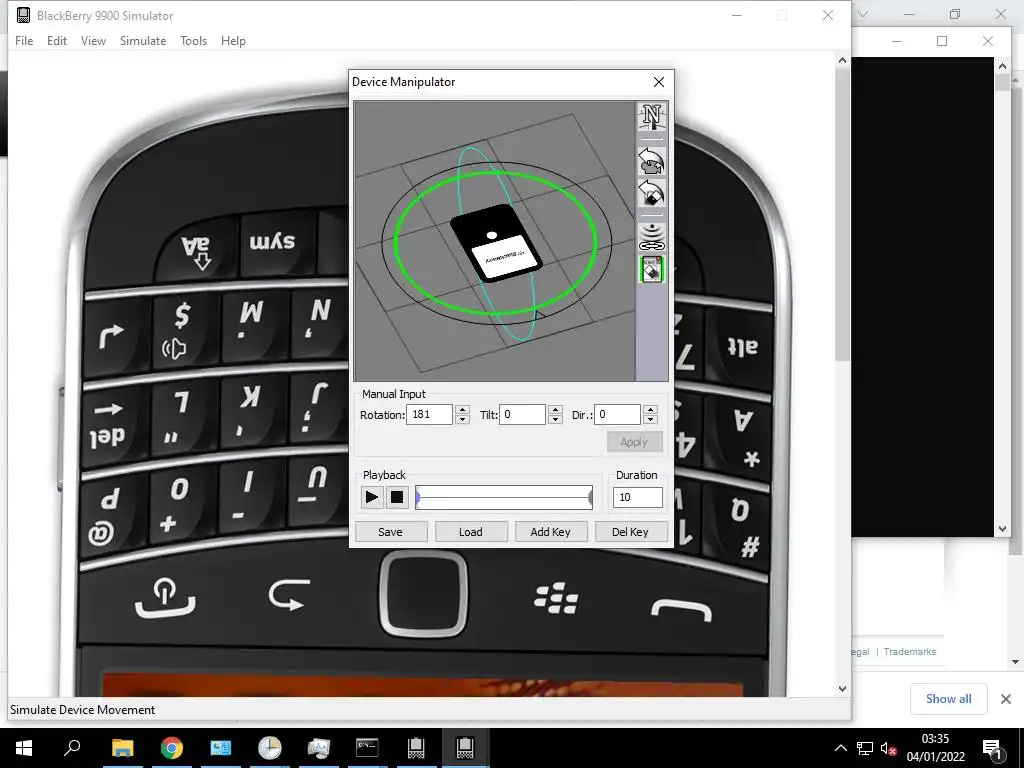
Task: Click the alt key on device keyboard
Action: tap(743, 348)
